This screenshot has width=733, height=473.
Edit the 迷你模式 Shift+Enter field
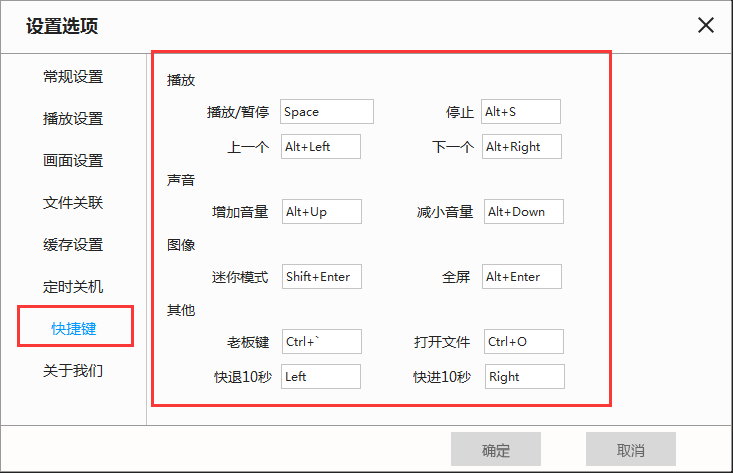(x=321, y=277)
